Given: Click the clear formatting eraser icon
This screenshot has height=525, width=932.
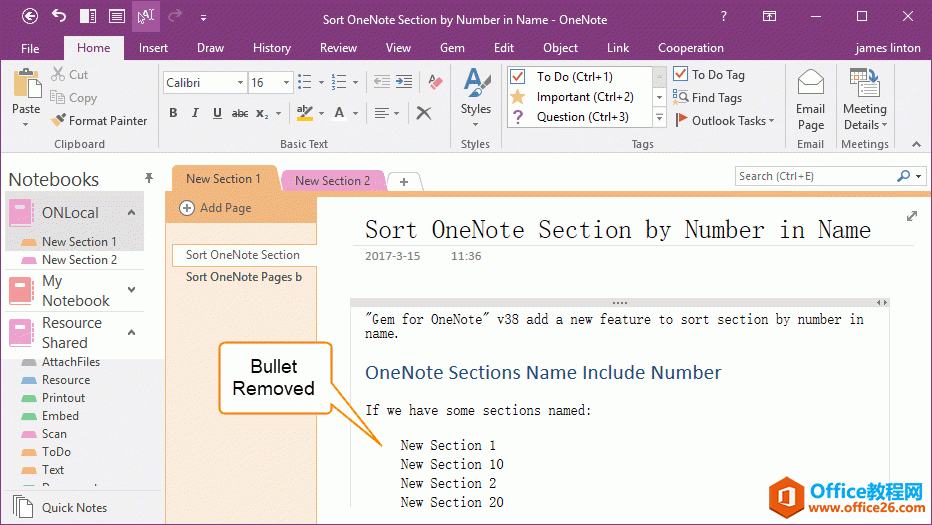Looking at the screenshot, I should pos(435,83).
